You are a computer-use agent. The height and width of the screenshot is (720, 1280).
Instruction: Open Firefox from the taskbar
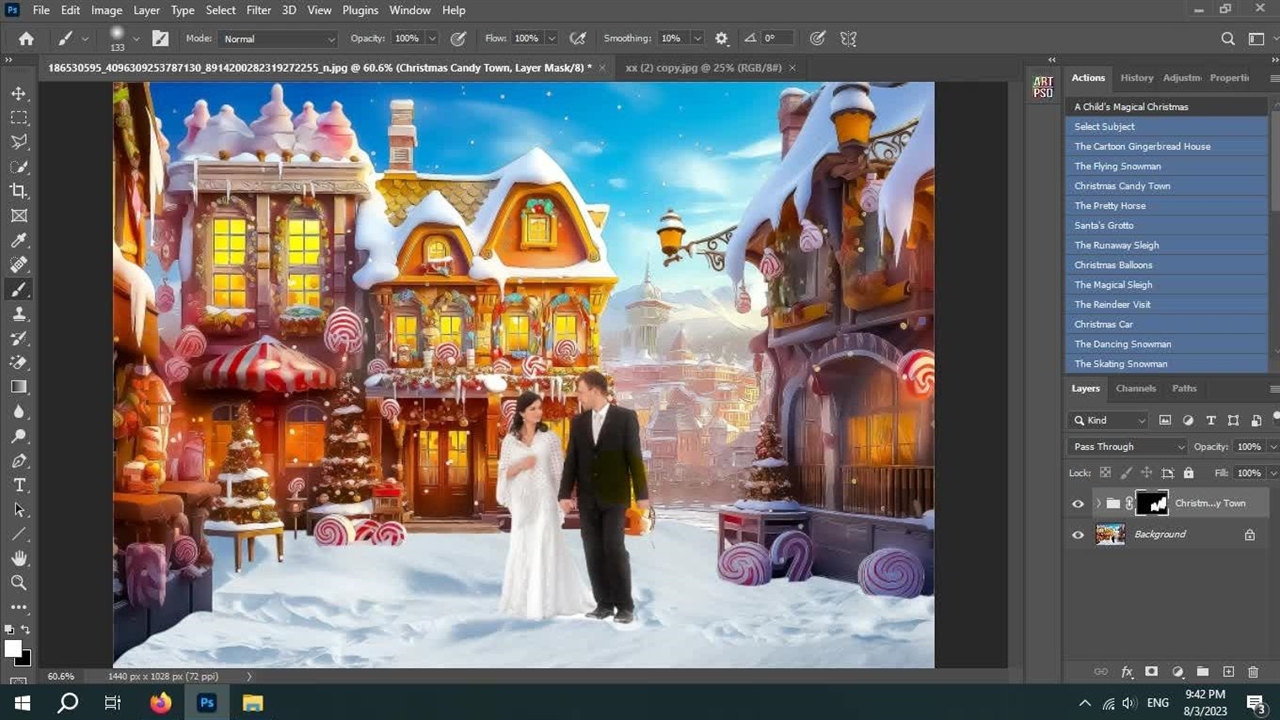(160, 703)
